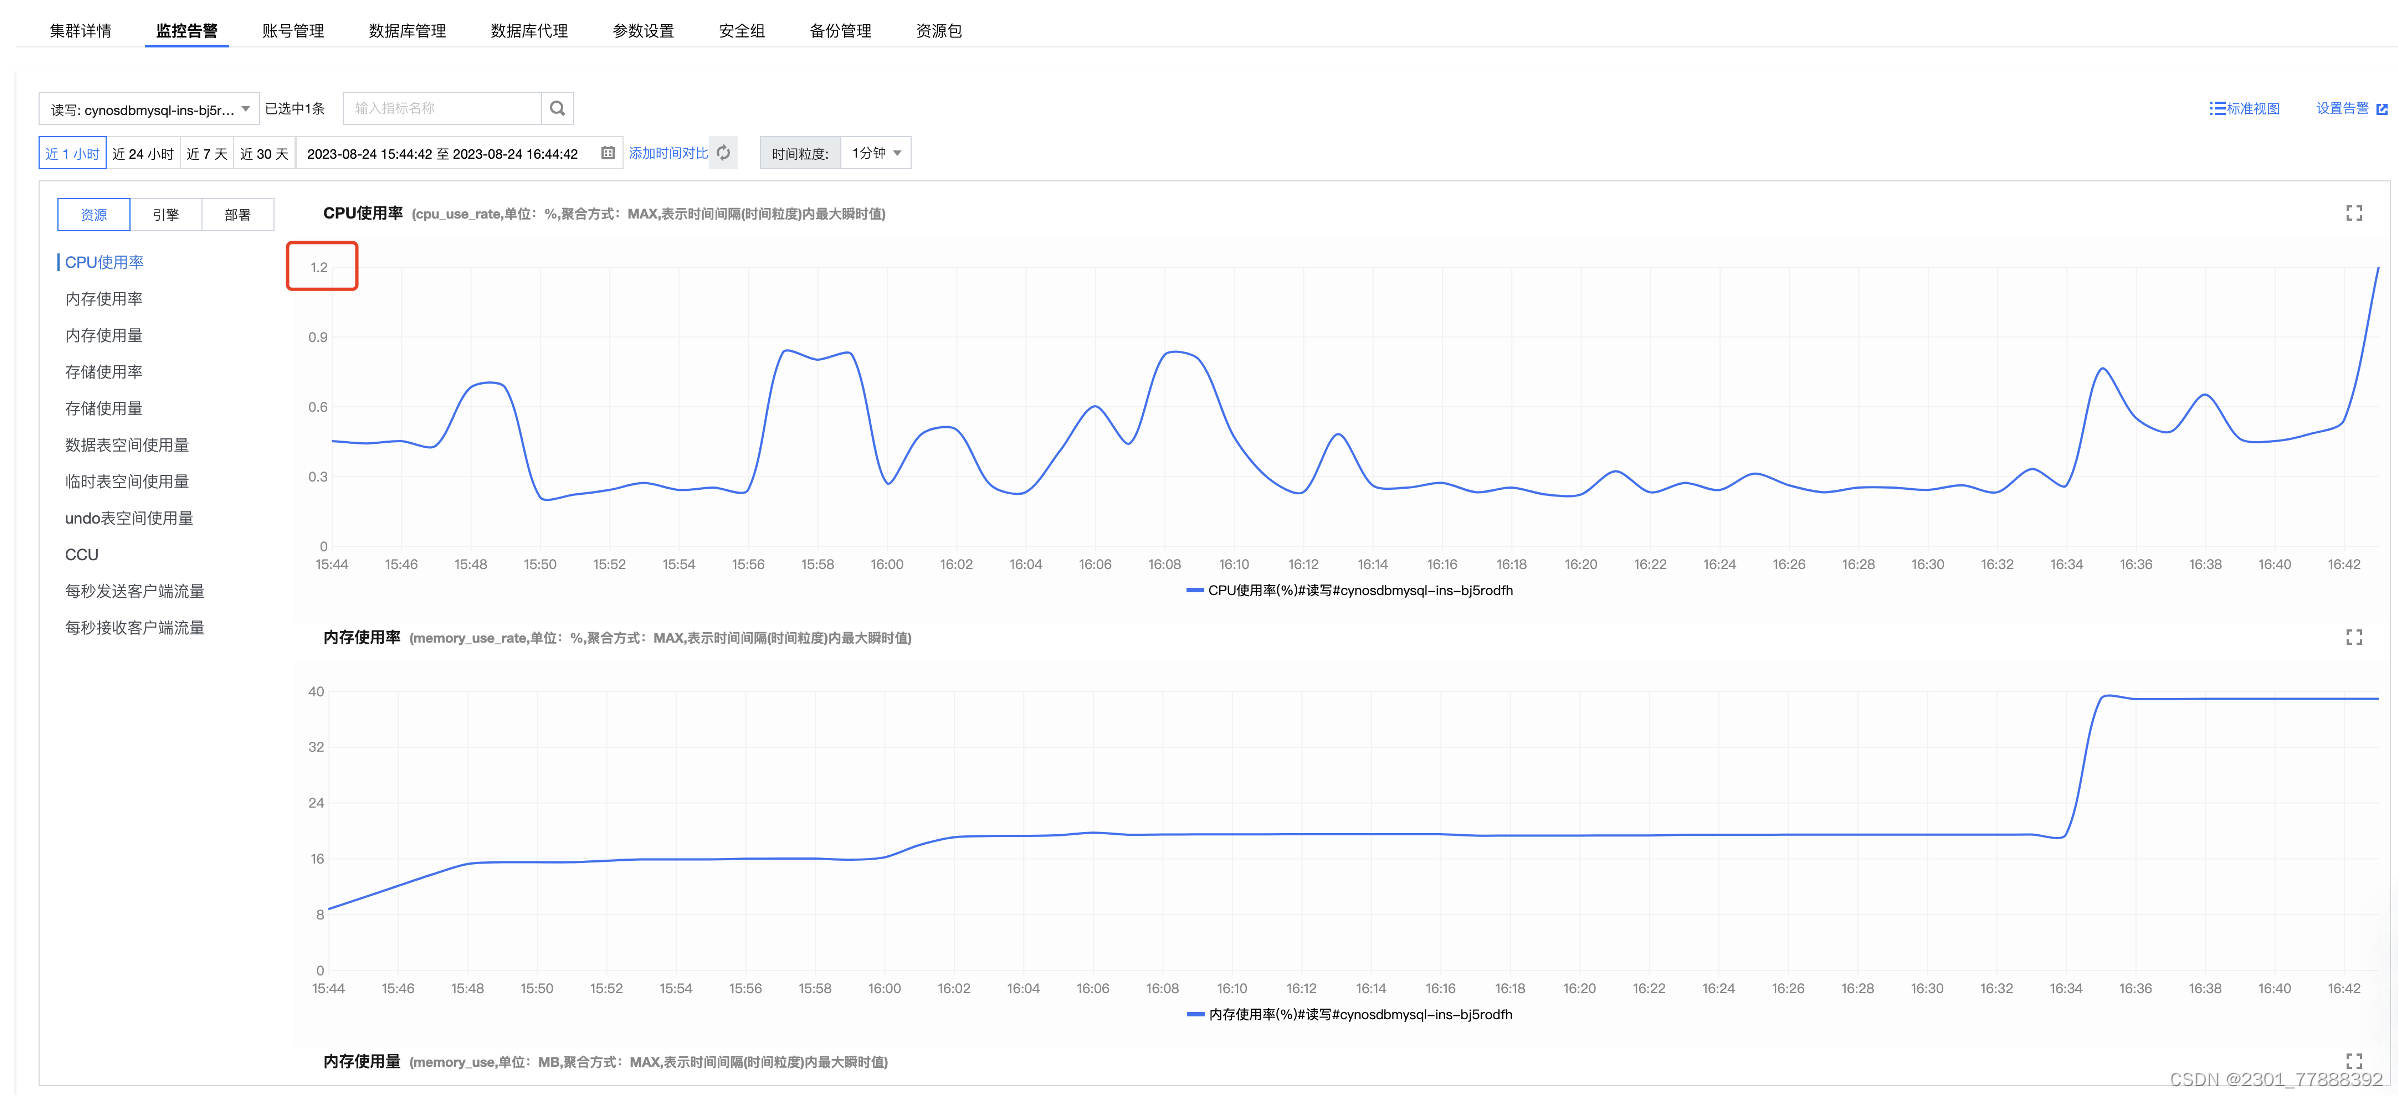Expand CPU使用率 chart to fullscreen
The width and height of the screenshot is (2398, 1098).
(2354, 213)
